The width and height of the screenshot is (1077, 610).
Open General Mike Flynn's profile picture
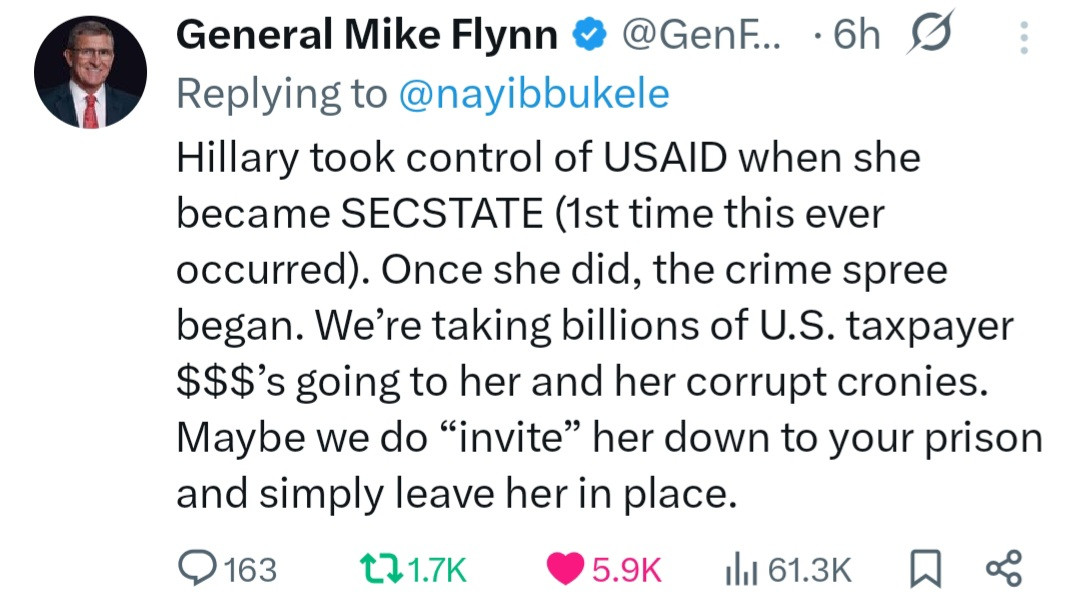[x=90, y=72]
